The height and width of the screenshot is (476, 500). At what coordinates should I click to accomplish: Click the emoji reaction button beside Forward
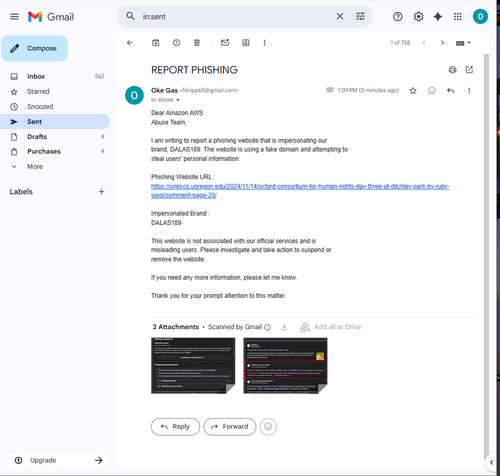(x=268, y=427)
